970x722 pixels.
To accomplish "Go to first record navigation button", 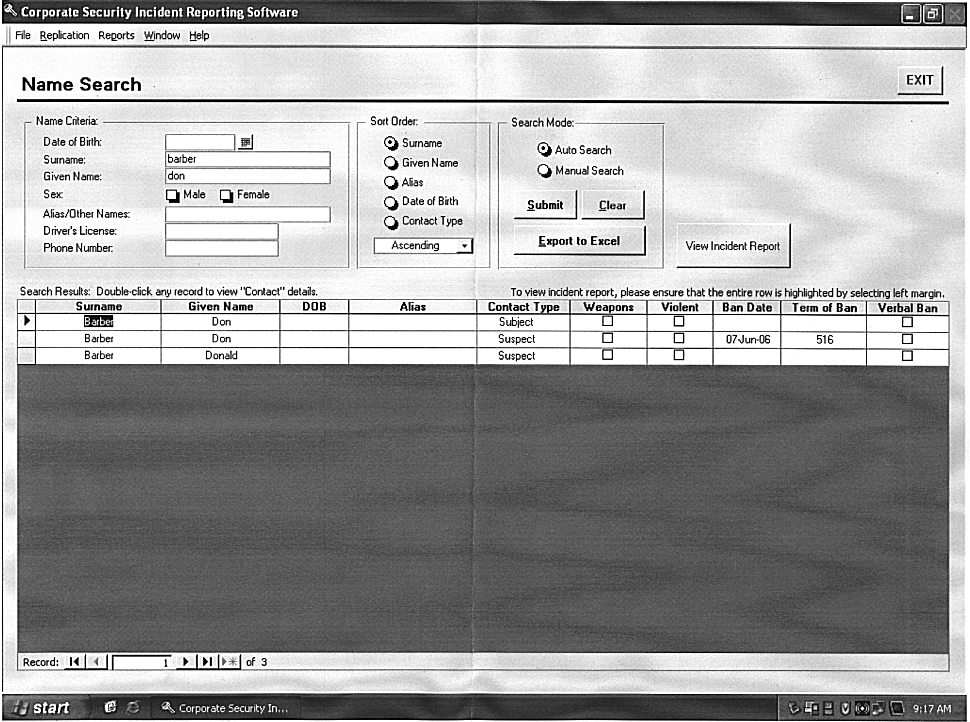I will click(74, 662).
